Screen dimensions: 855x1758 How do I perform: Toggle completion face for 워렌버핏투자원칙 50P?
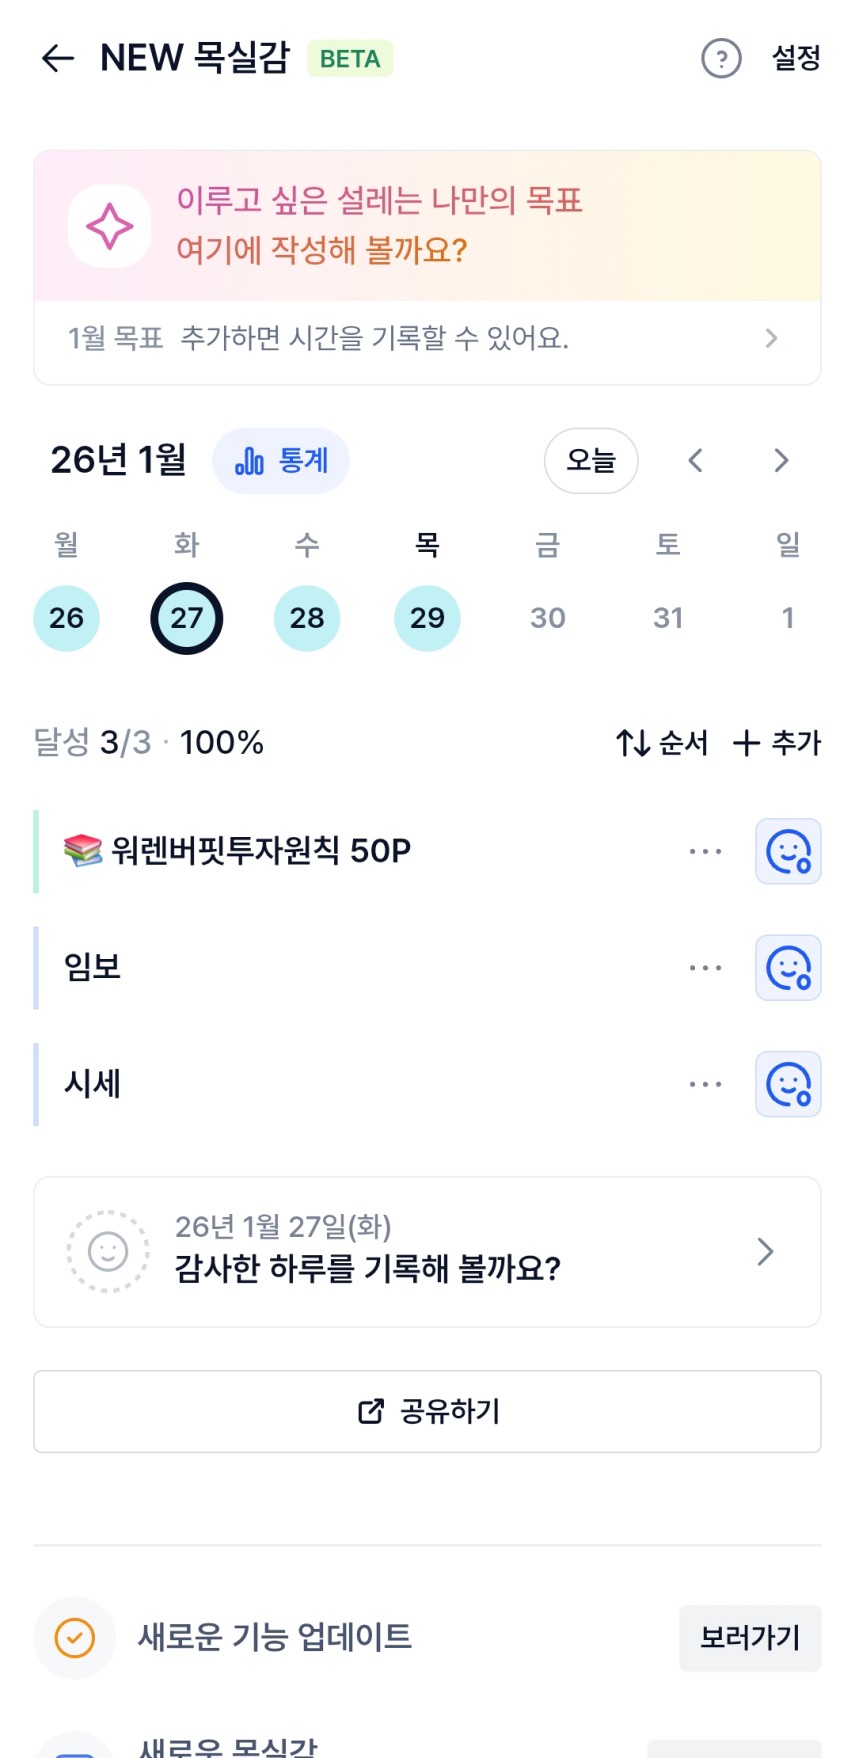tap(788, 852)
